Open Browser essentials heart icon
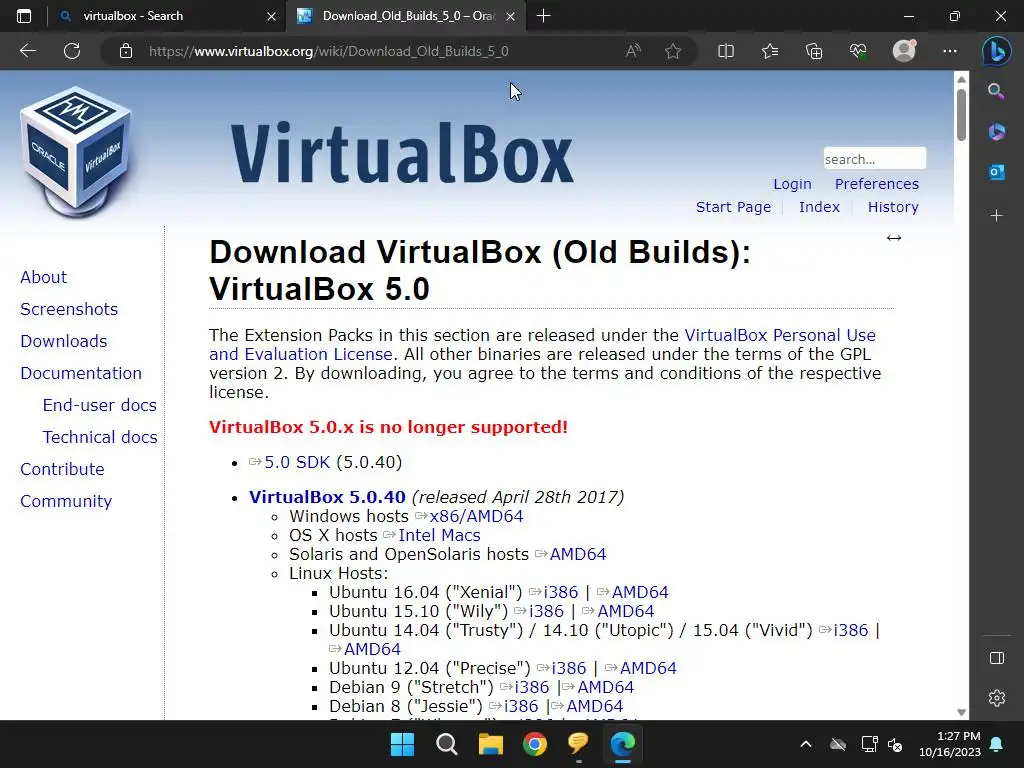Viewport: 1024px width, 768px height. 858,51
